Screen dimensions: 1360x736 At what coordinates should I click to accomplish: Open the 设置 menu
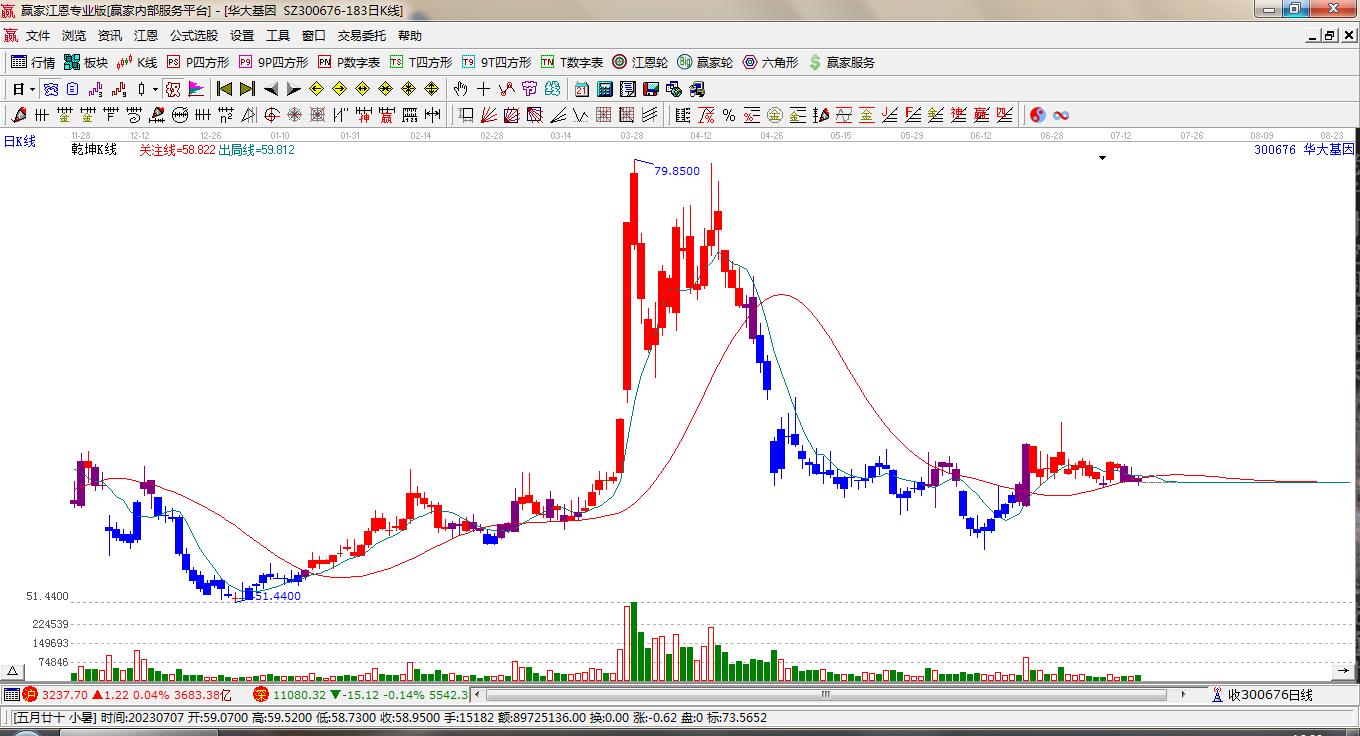[x=242, y=36]
